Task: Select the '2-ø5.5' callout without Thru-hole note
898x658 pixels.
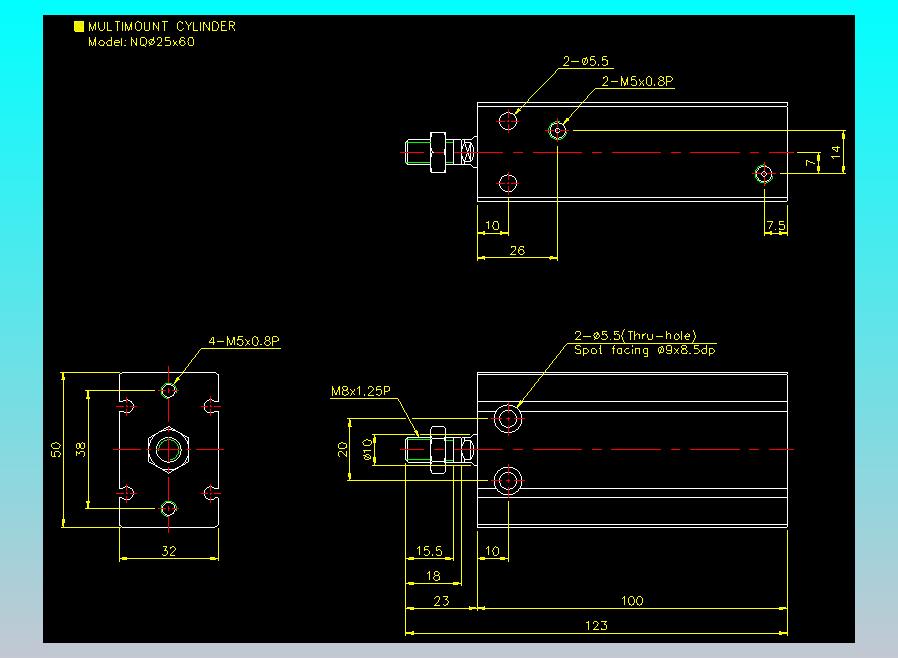Action: tap(585, 61)
